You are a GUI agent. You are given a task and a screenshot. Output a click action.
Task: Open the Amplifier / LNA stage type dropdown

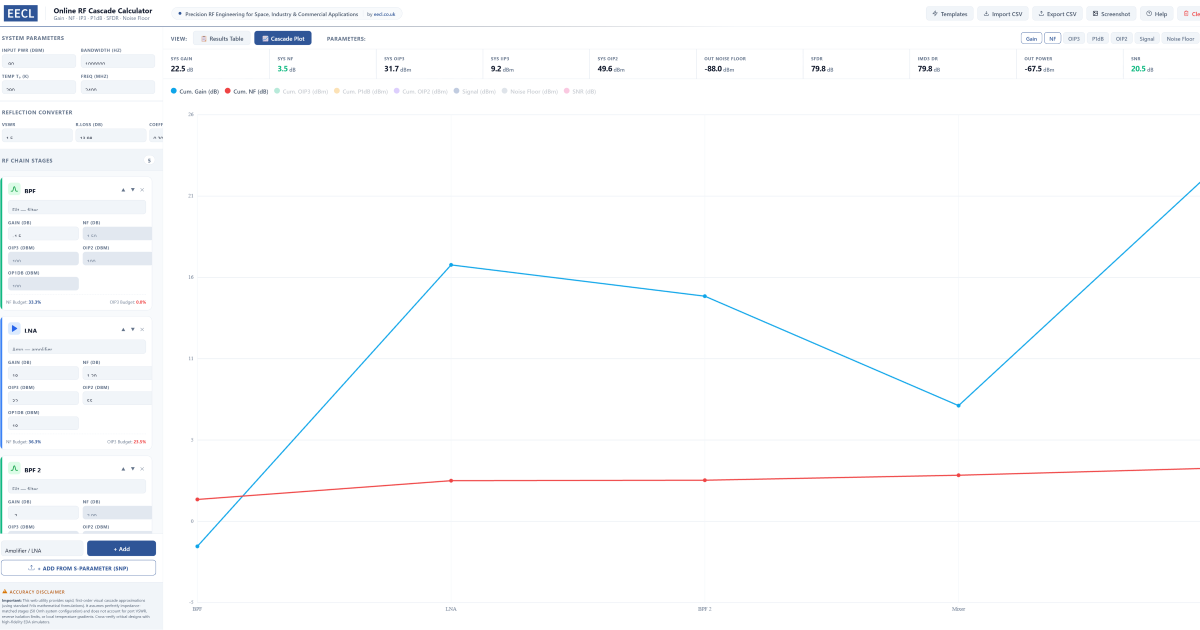tap(43, 549)
